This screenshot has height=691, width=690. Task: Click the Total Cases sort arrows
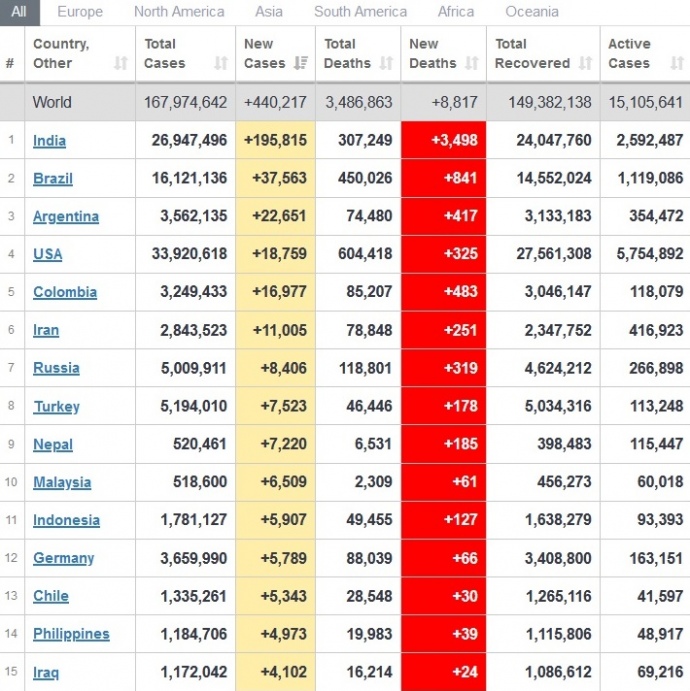coord(221,63)
